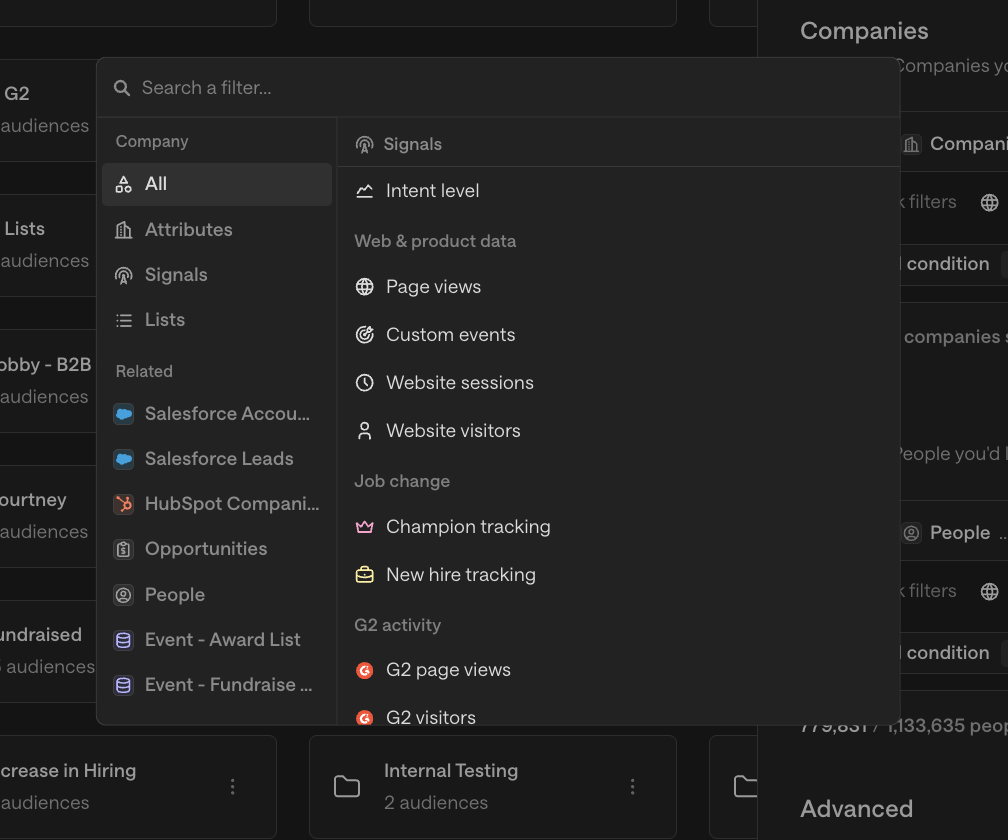Image resolution: width=1008 pixels, height=840 pixels.
Task: Click the Website sessions clock icon
Action: (x=364, y=383)
